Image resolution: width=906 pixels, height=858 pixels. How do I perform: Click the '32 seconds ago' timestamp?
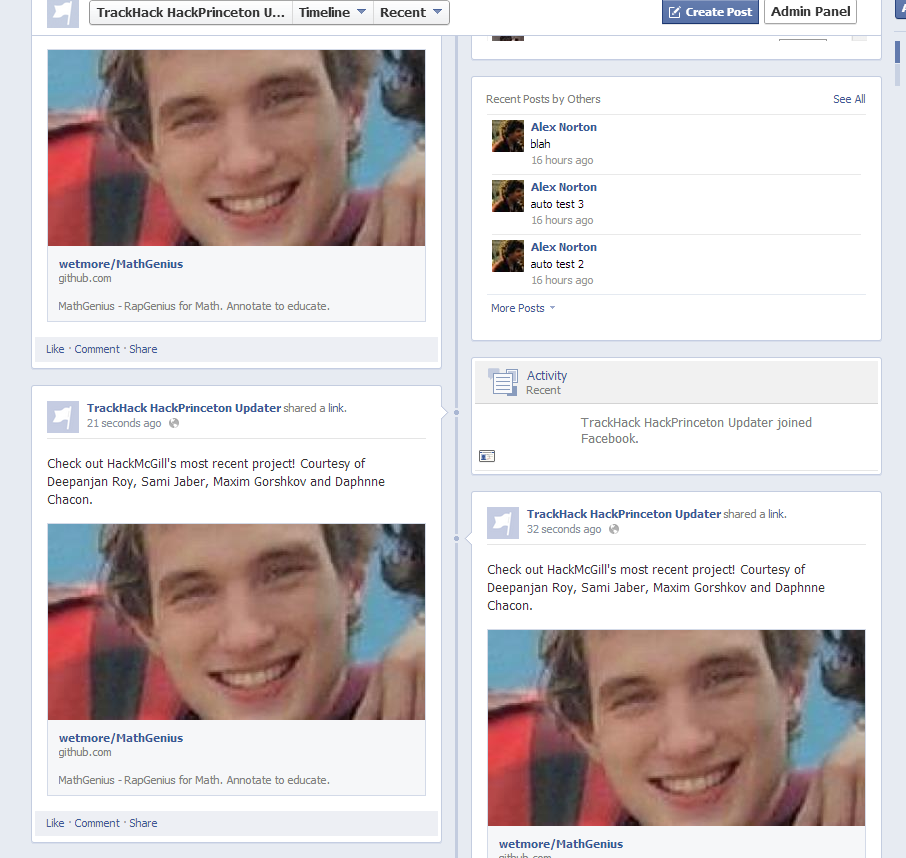click(x=563, y=529)
